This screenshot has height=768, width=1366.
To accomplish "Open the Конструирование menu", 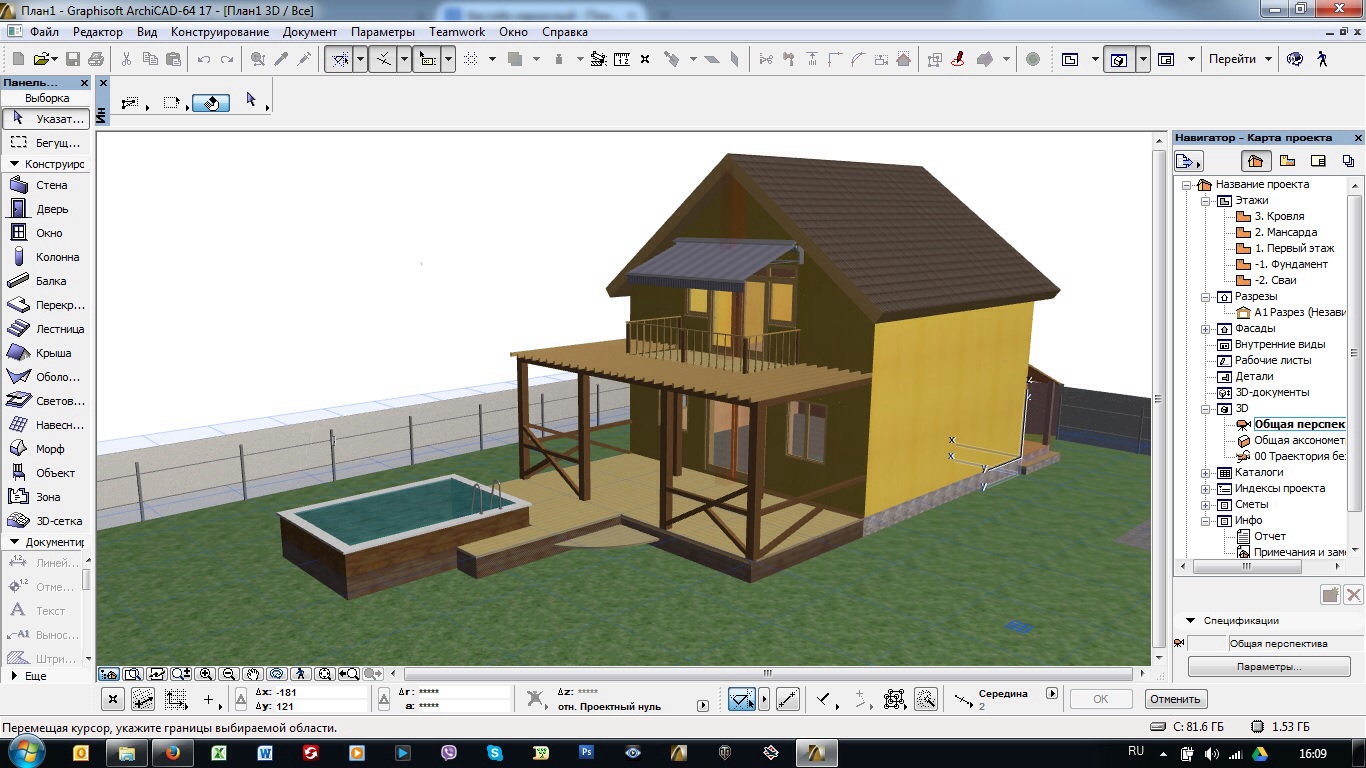I will (220, 32).
